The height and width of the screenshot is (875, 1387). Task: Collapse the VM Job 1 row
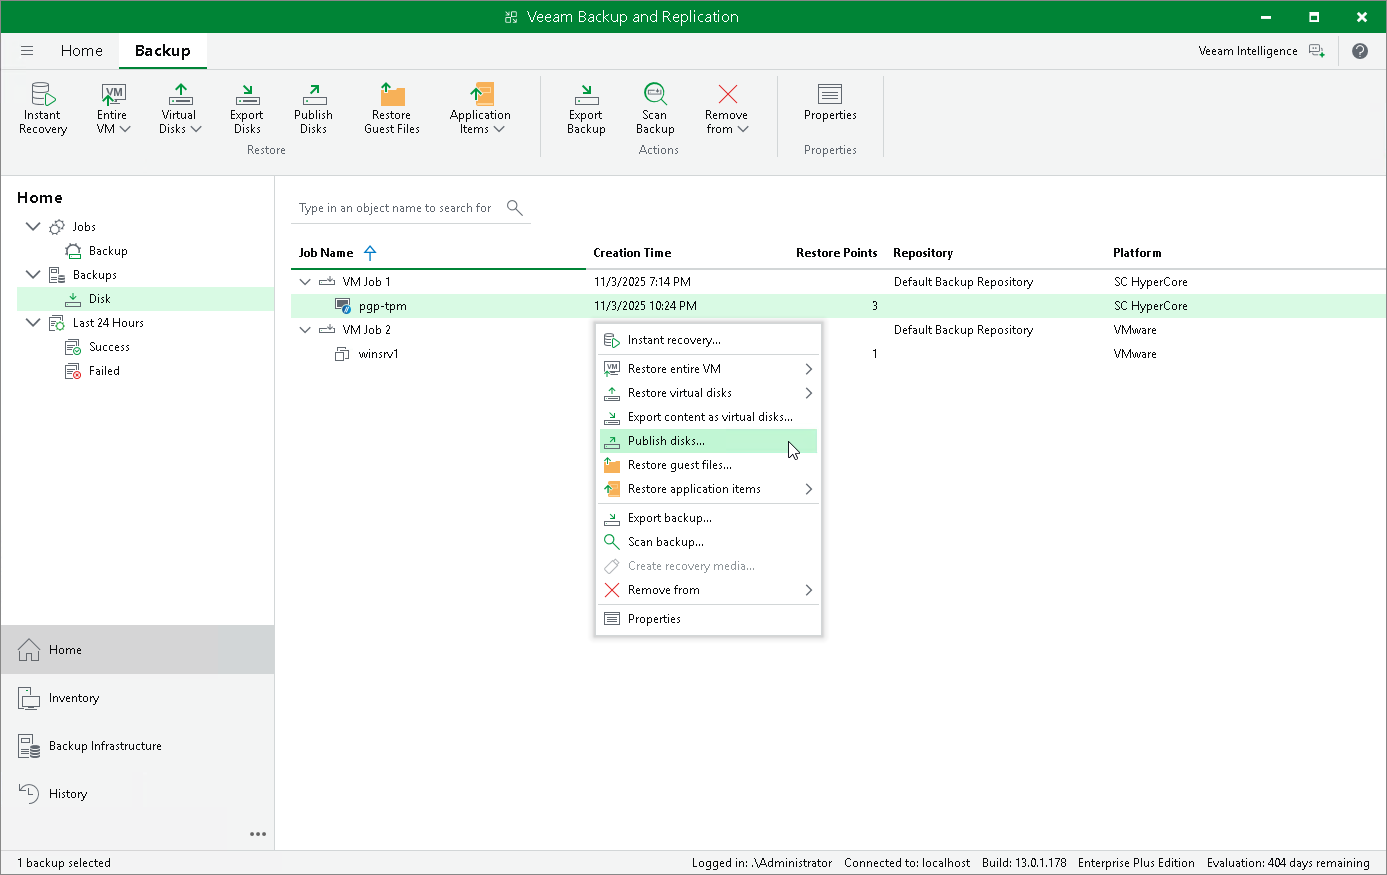[x=305, y=282]
